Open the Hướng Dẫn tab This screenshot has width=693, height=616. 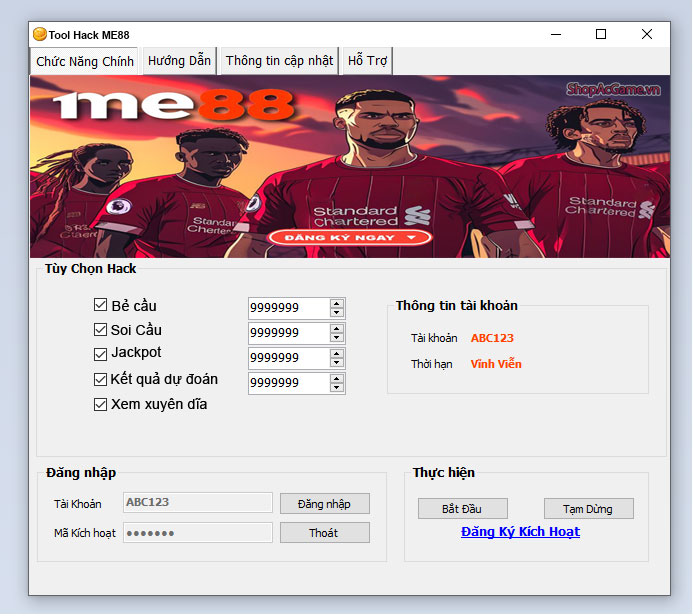pyautogui.click(x=179, y=61)
